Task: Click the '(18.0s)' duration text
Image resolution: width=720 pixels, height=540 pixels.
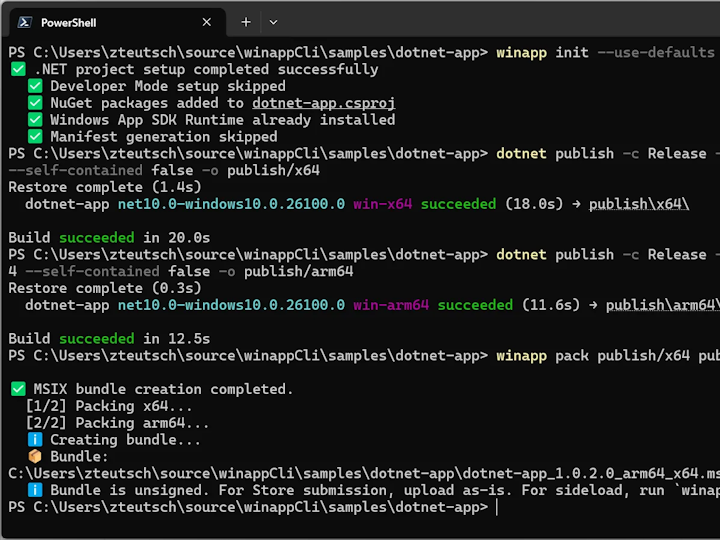Action: 534,204
